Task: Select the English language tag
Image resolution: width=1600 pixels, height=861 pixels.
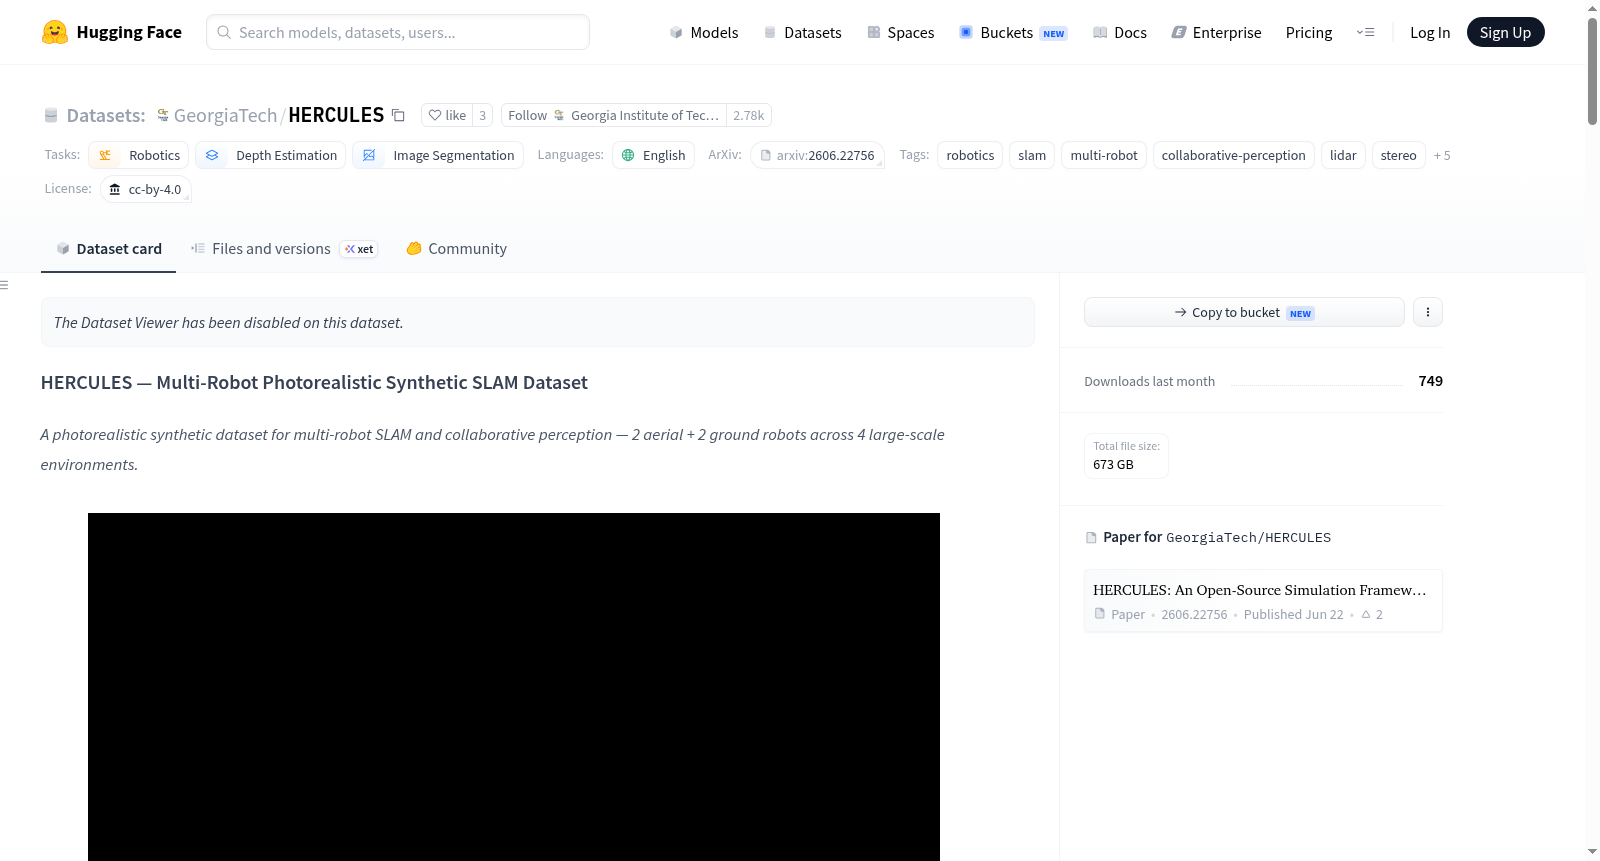Action: [653, 155]
